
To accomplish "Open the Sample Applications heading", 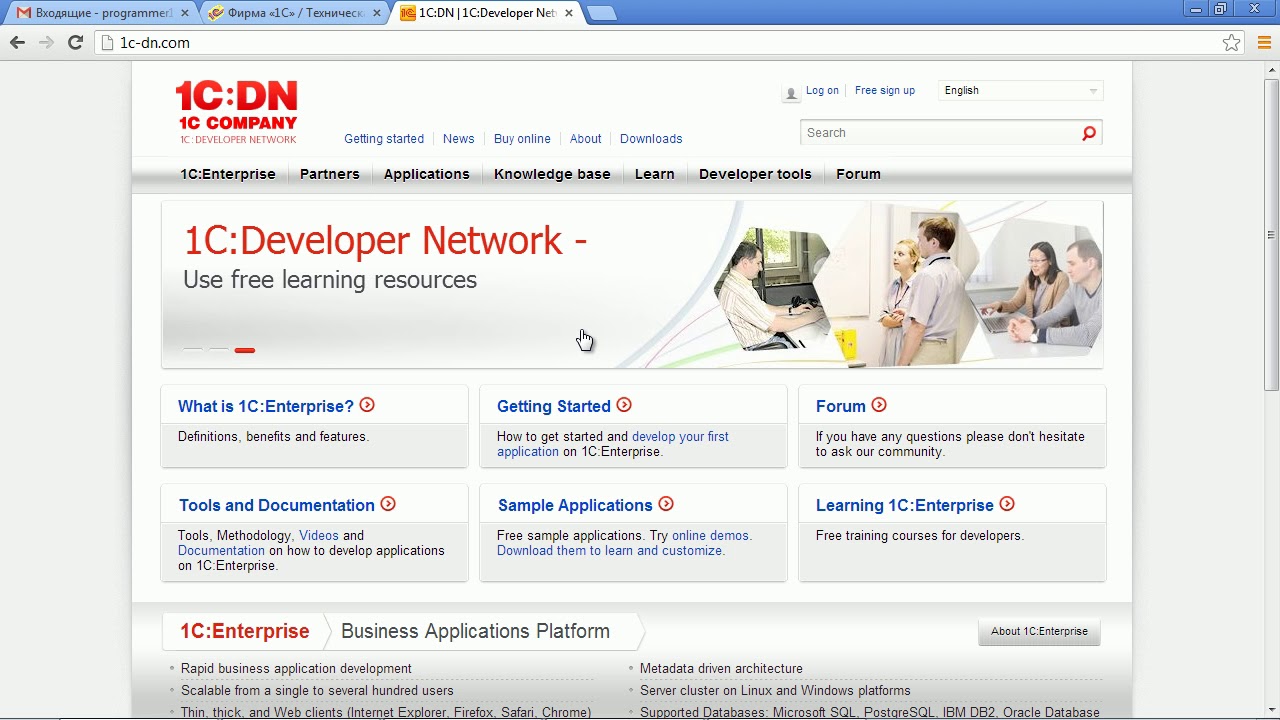I will 575,505.
